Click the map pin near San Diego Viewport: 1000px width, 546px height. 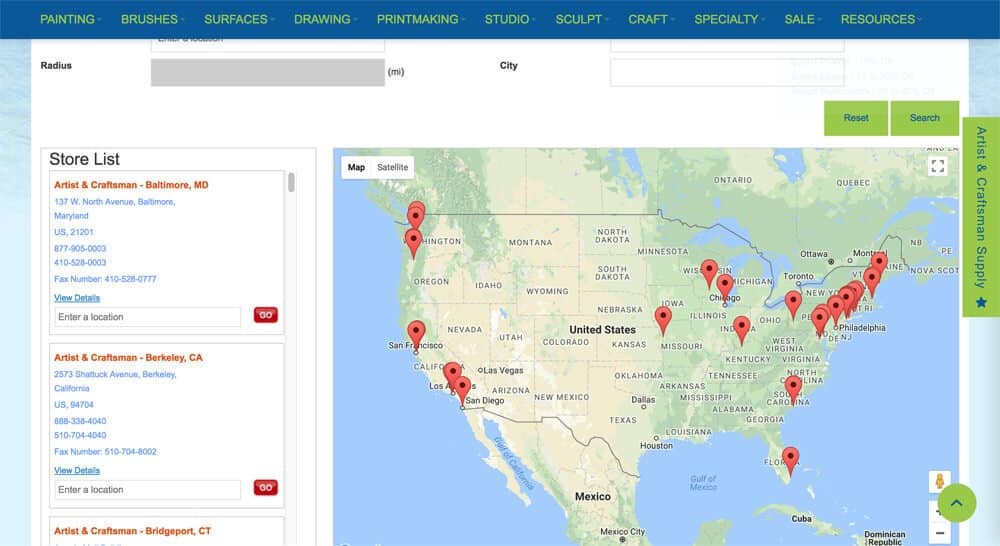(x=463, y=390)
